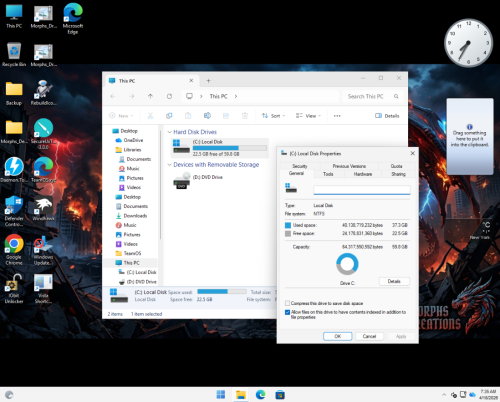Switch to the Tools tab
Screen dimensions: 500x402
click(328, 174)
